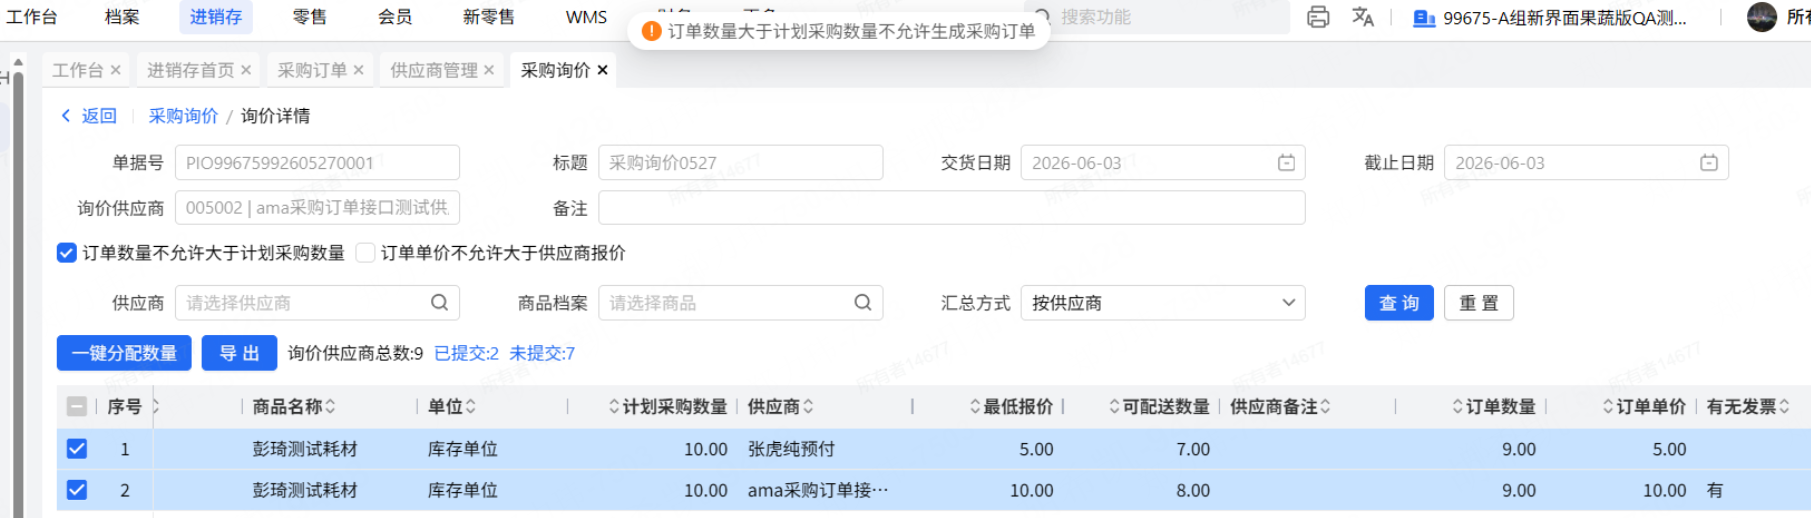Enable 订单单价不允许大于供应商报价 checkbox
Screen dimensions: 1811x518
click(366, 253)
